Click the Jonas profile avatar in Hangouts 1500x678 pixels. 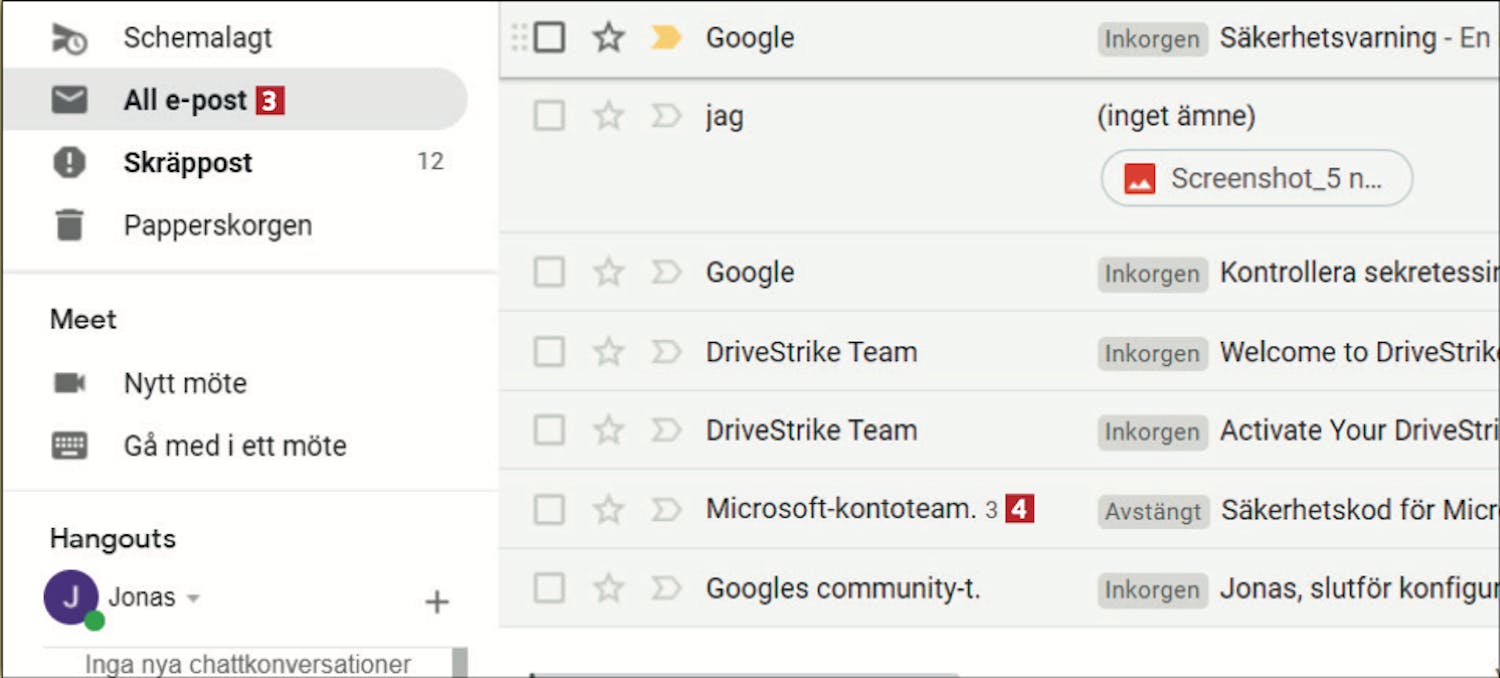click(x=71, y=598)
